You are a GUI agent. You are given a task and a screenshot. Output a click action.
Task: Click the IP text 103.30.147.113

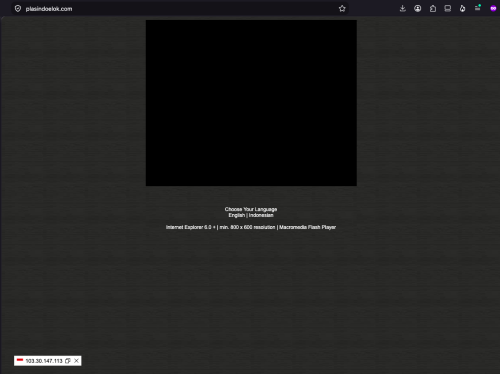pos(44,361)
